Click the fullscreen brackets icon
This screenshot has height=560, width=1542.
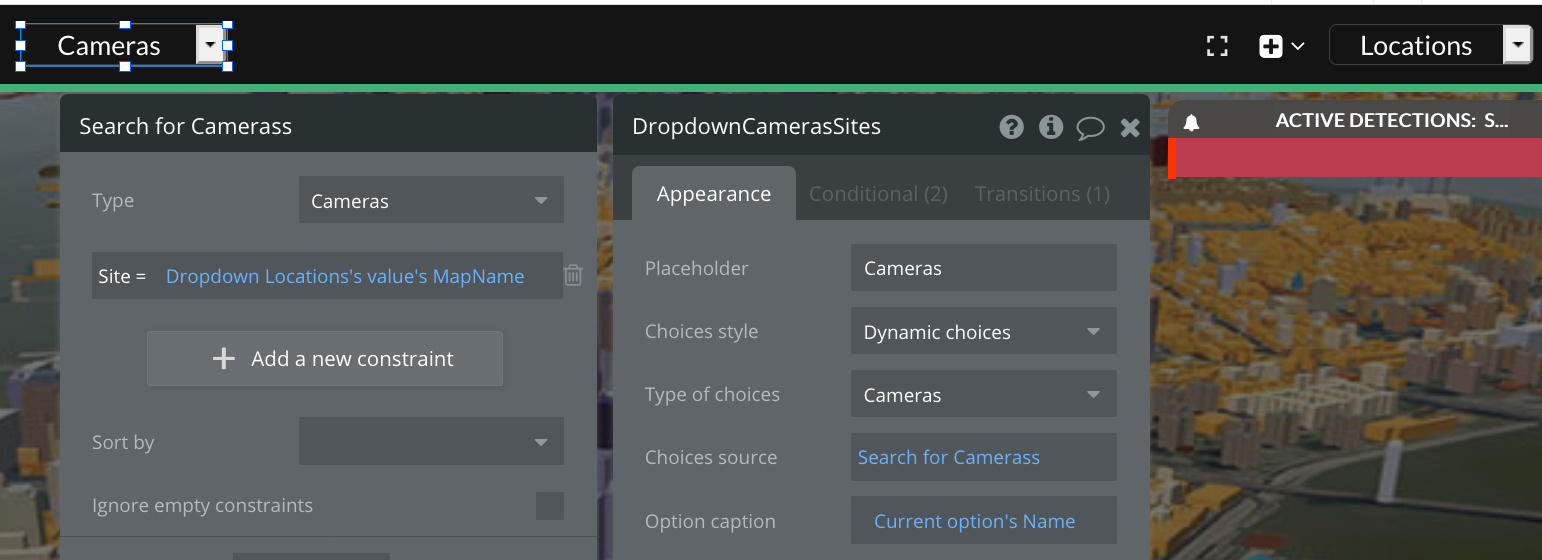[x=1217, y=46]
